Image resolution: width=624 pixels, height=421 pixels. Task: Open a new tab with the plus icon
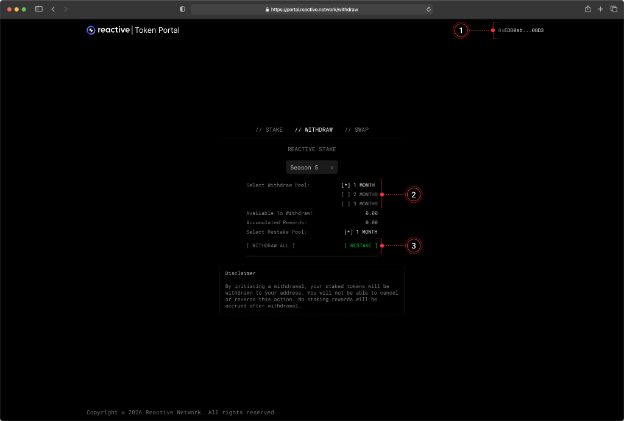pos(601,9)
